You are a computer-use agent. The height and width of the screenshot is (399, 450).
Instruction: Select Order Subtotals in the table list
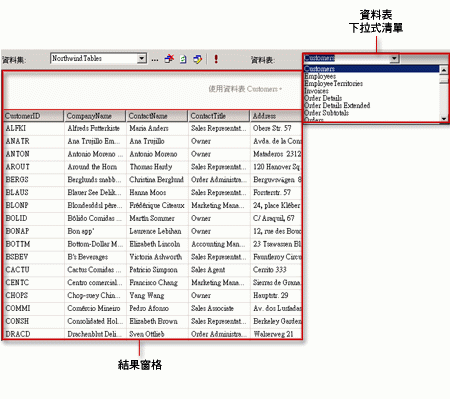coord(371,113)
